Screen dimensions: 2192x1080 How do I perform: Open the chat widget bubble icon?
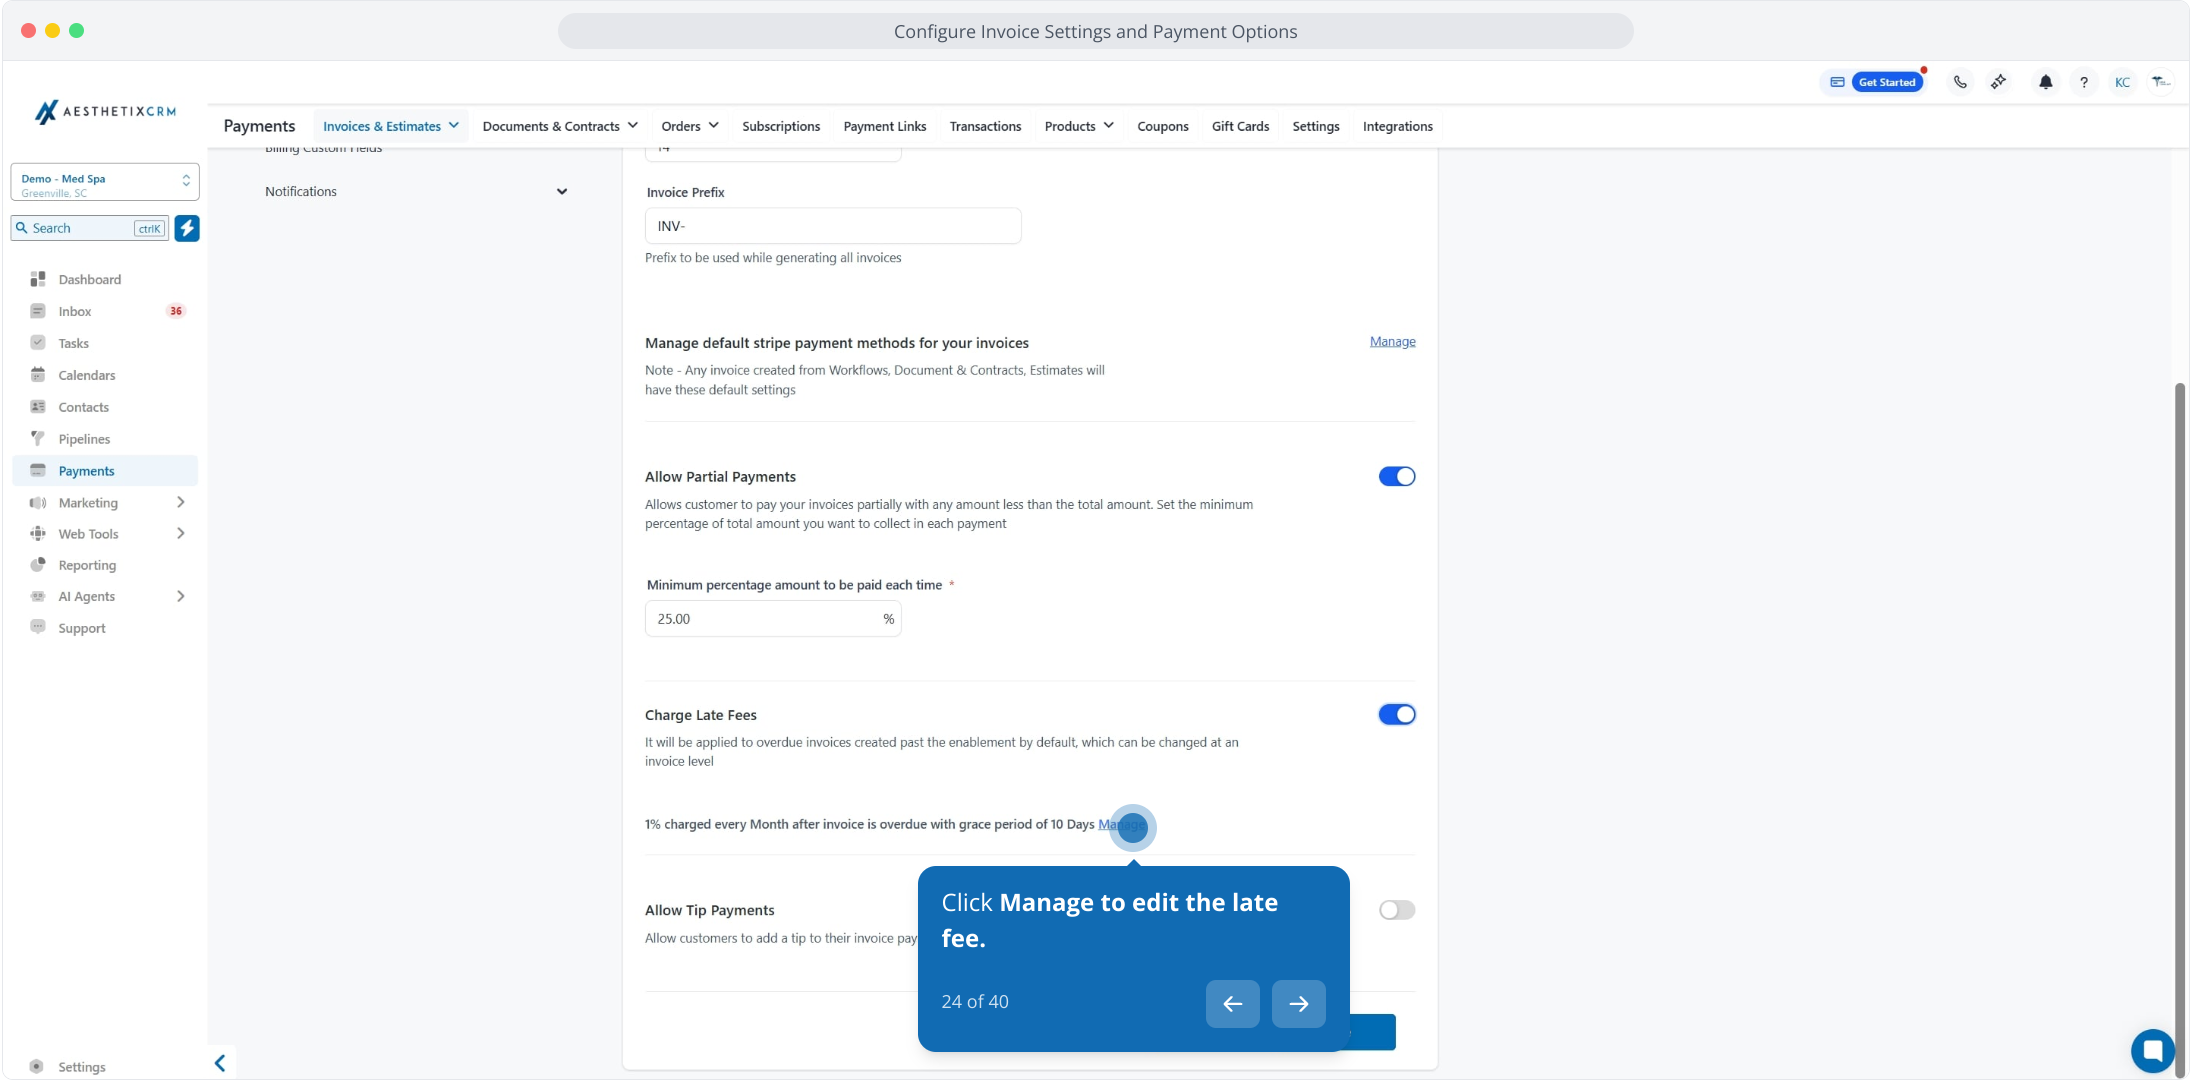click(x=2152, y=1050)
